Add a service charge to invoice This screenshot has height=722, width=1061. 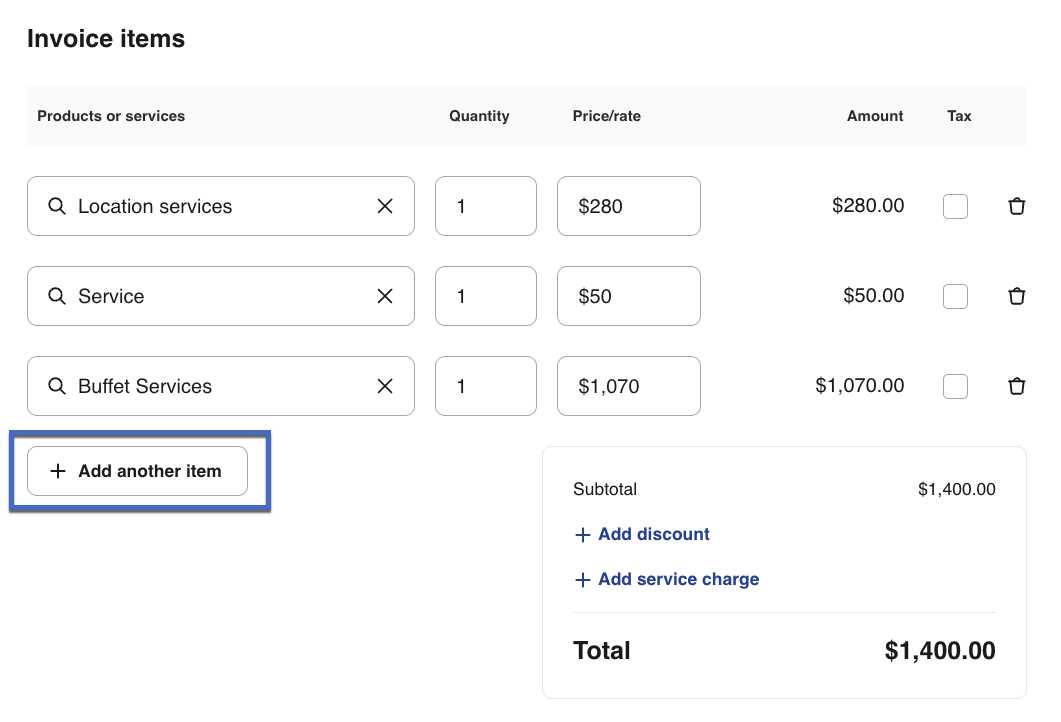[x=667, y=580]
